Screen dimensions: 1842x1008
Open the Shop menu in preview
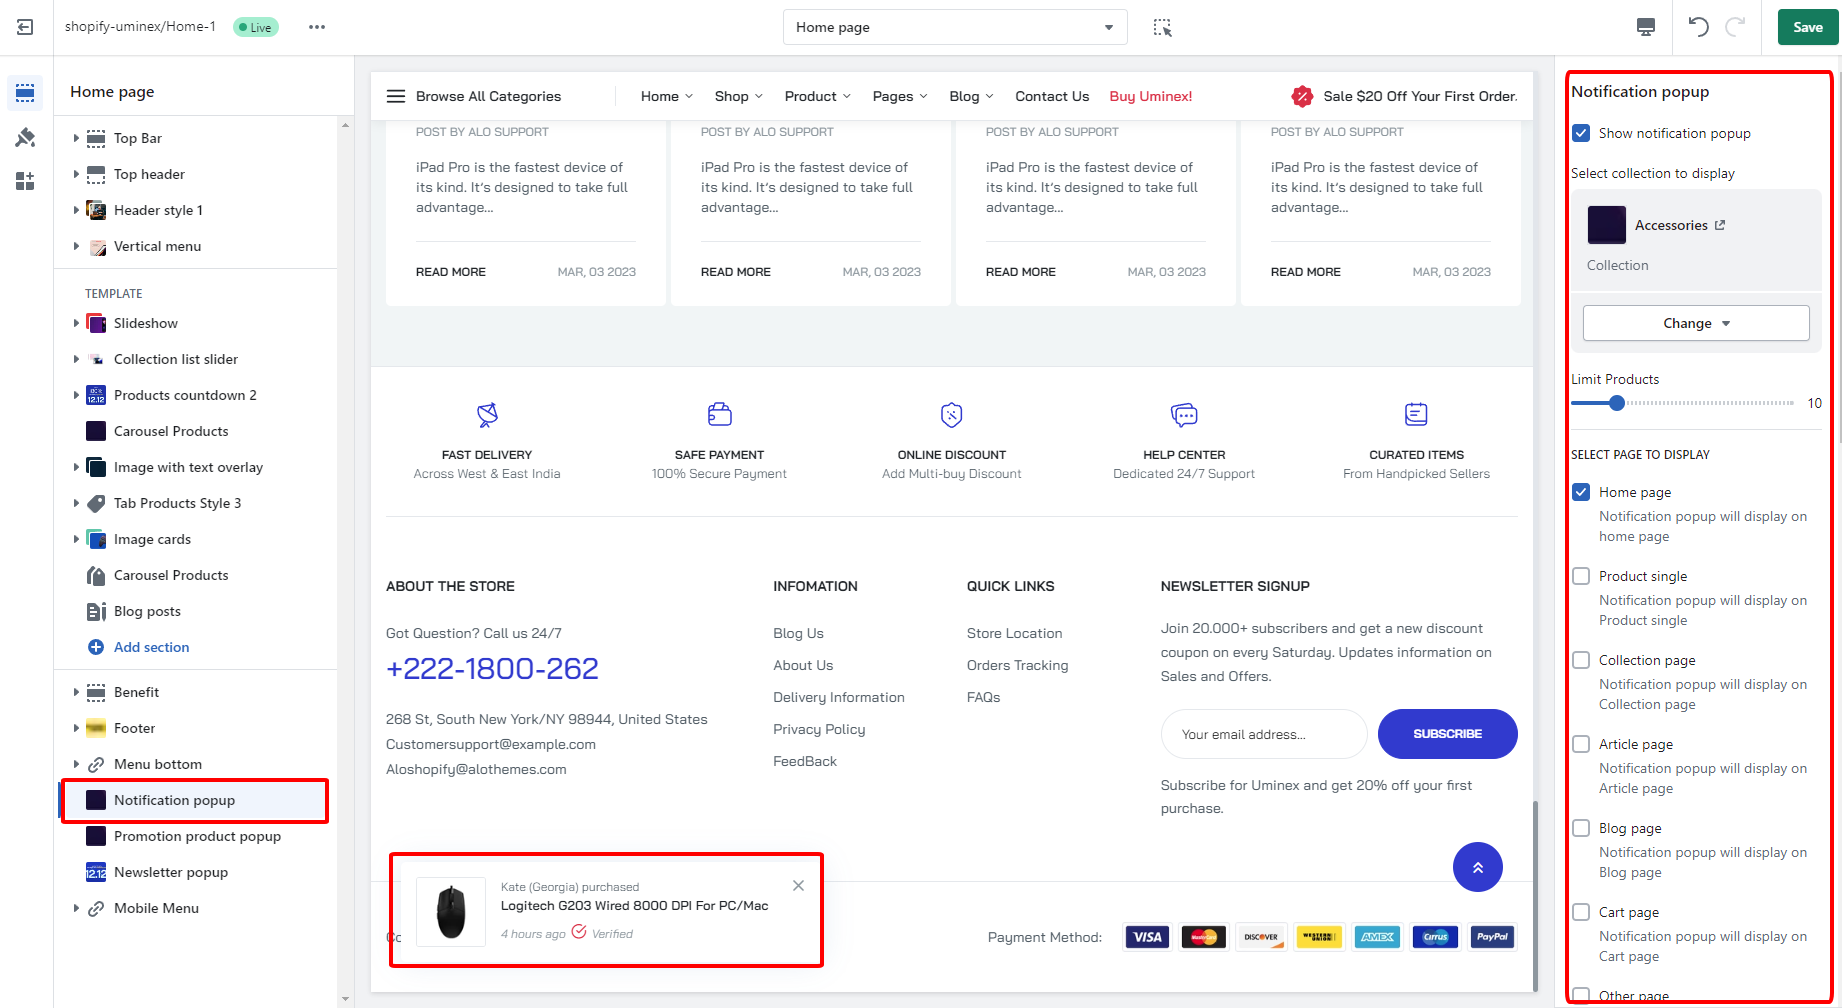click(x=738, y=96)
